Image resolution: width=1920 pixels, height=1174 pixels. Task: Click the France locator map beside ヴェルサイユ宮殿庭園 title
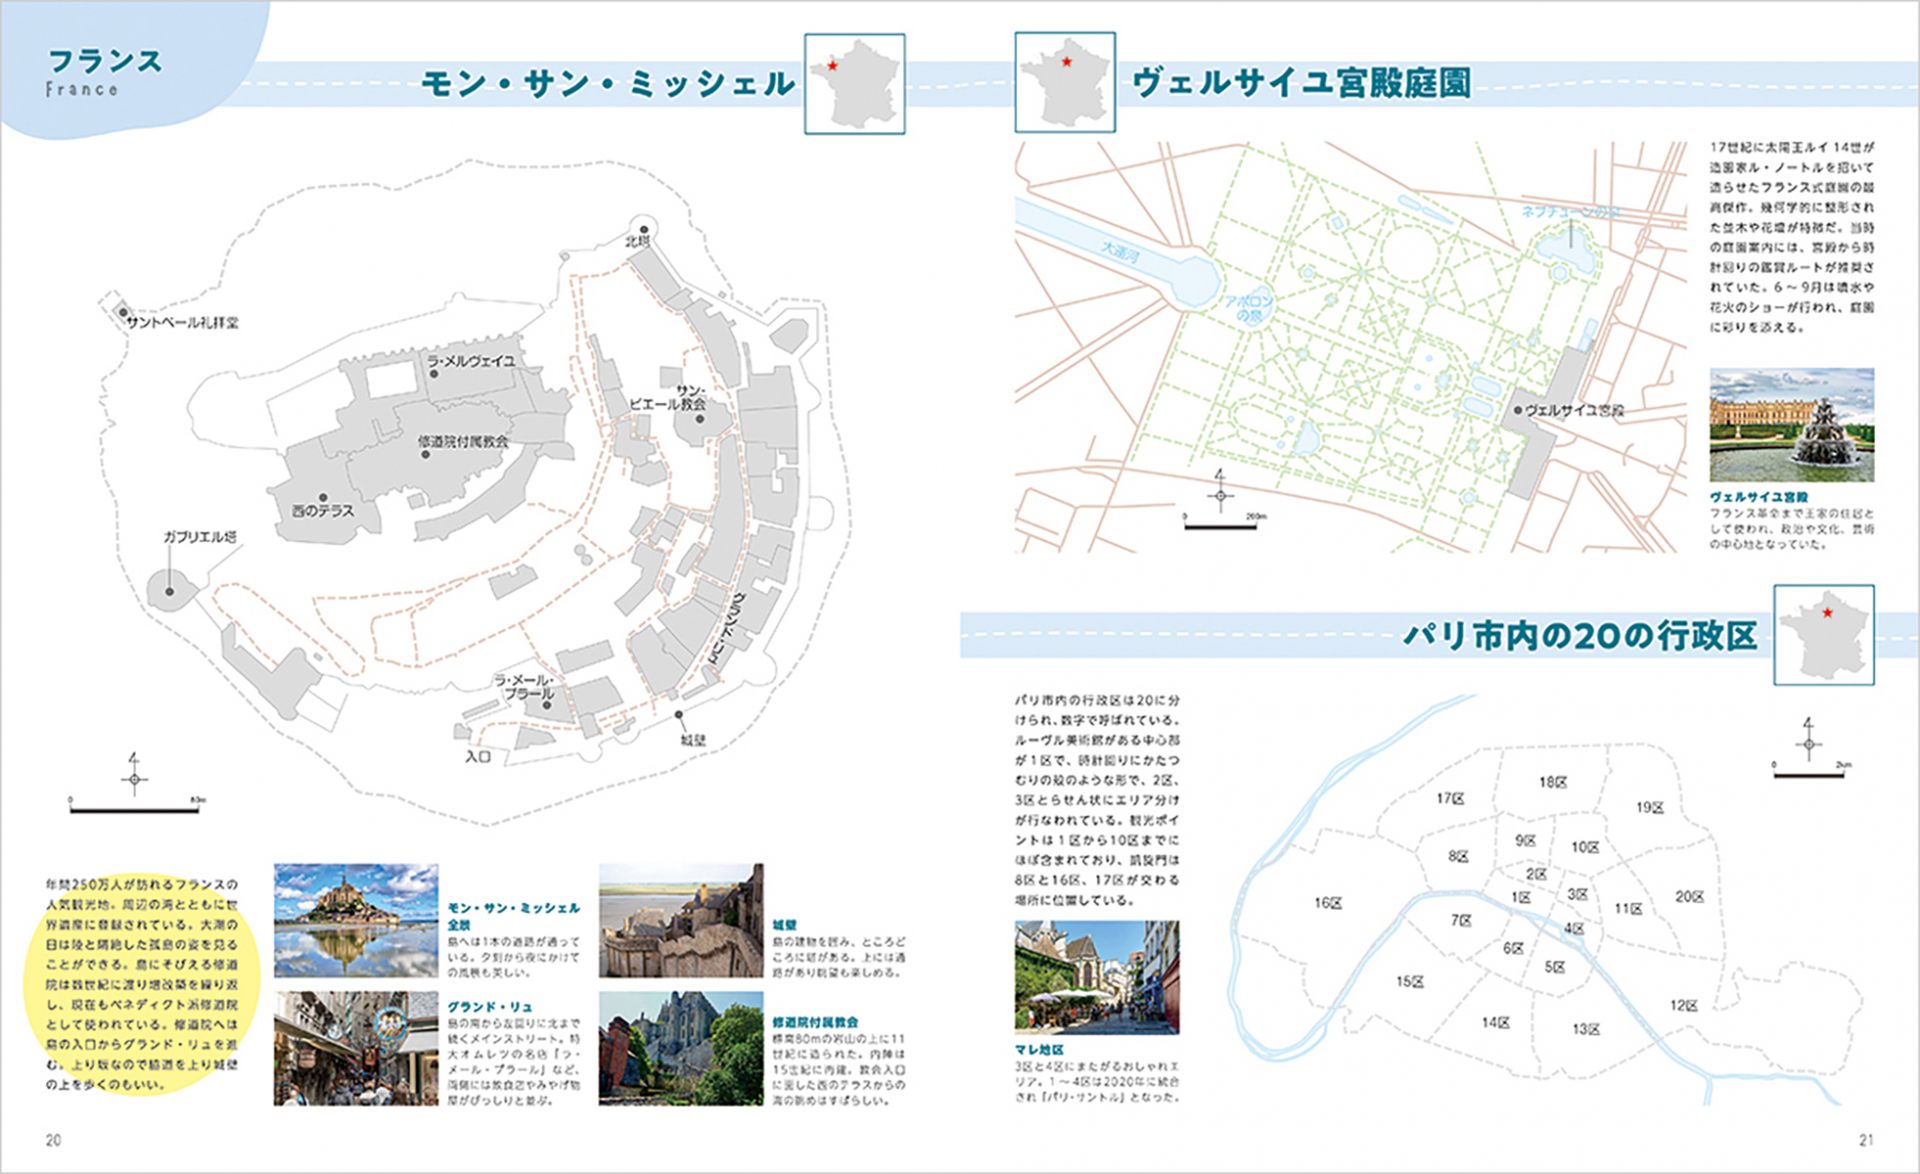tap(1065, 82)
